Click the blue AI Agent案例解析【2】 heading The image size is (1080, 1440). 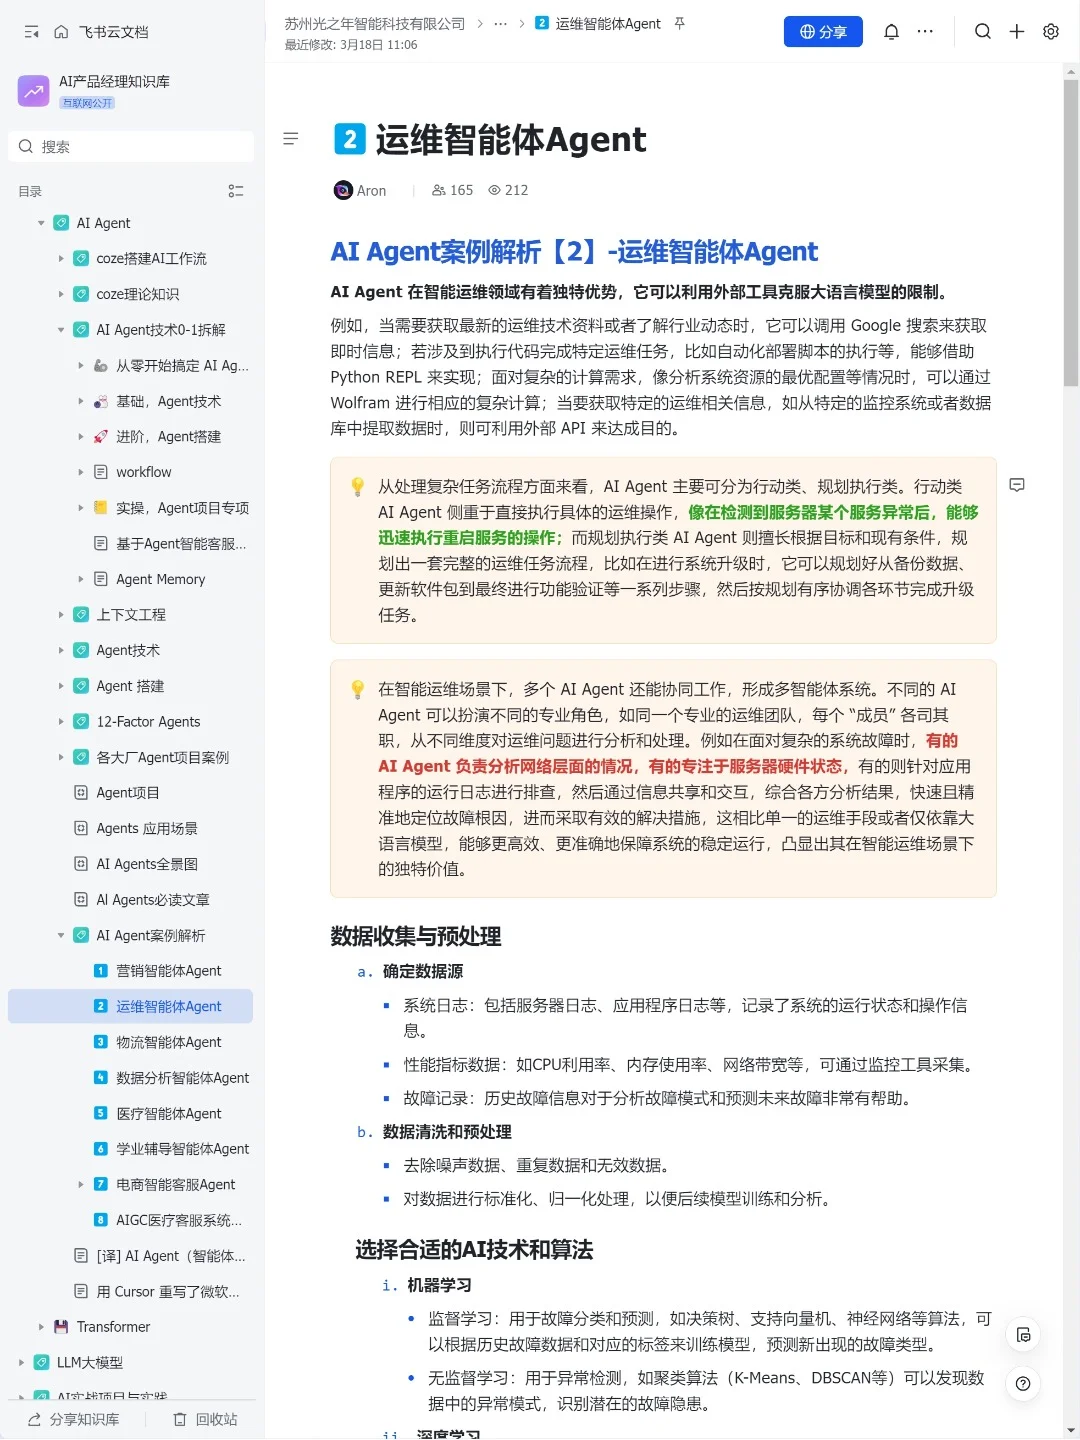point(574,252)
